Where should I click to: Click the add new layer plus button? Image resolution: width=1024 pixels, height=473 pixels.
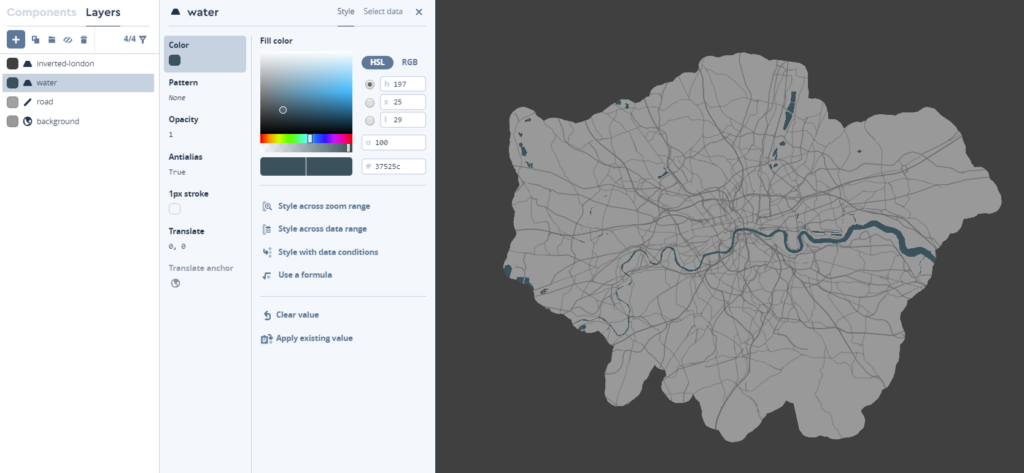click(16, 40)
